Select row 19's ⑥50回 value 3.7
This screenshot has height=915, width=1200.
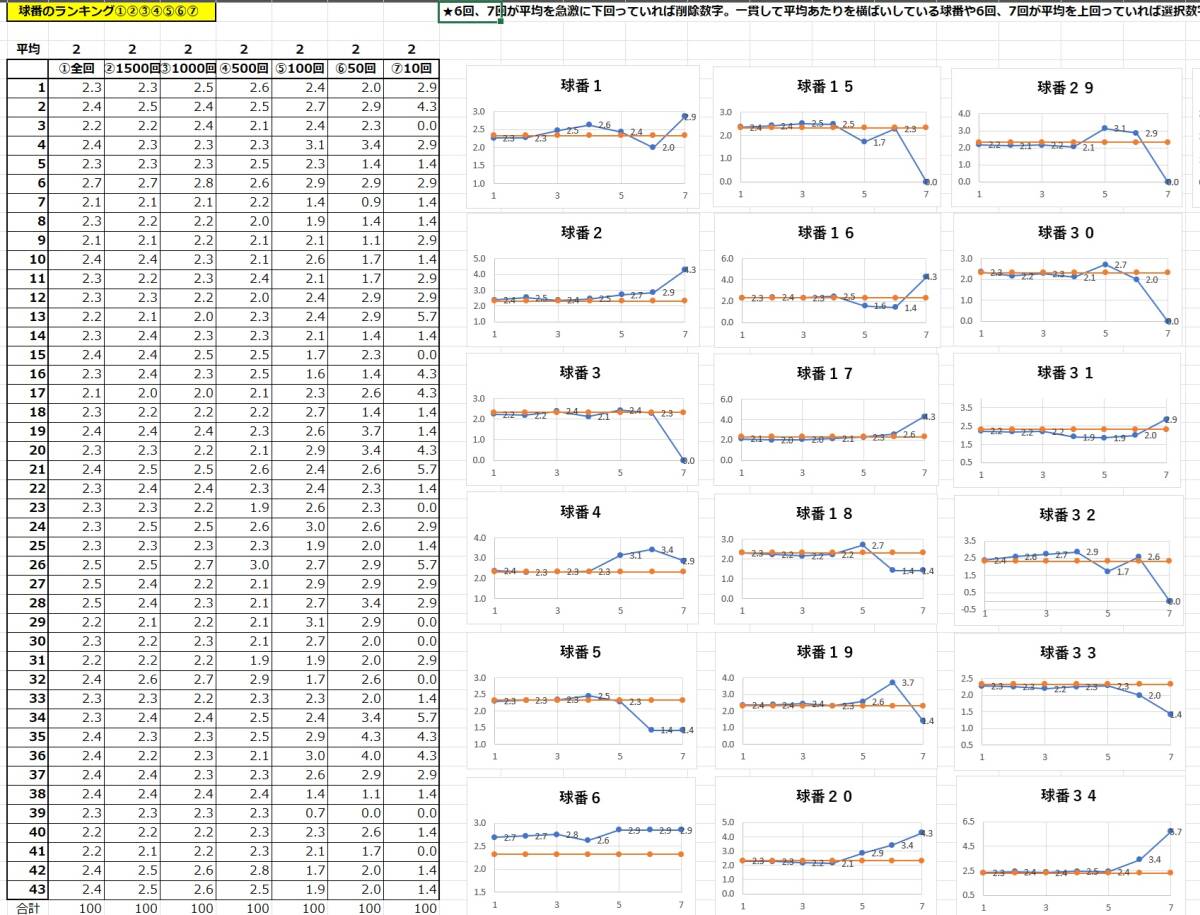pos(356,431)
